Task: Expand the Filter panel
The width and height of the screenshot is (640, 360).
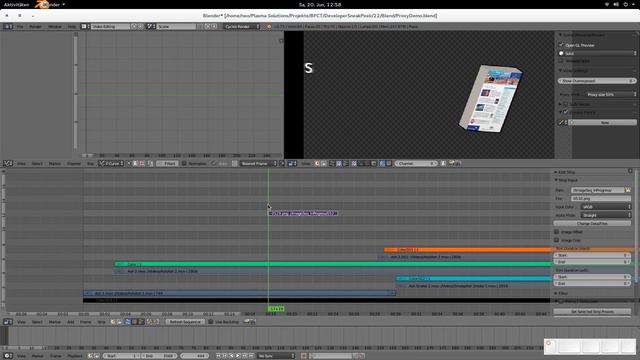Action: coord(561,293)
